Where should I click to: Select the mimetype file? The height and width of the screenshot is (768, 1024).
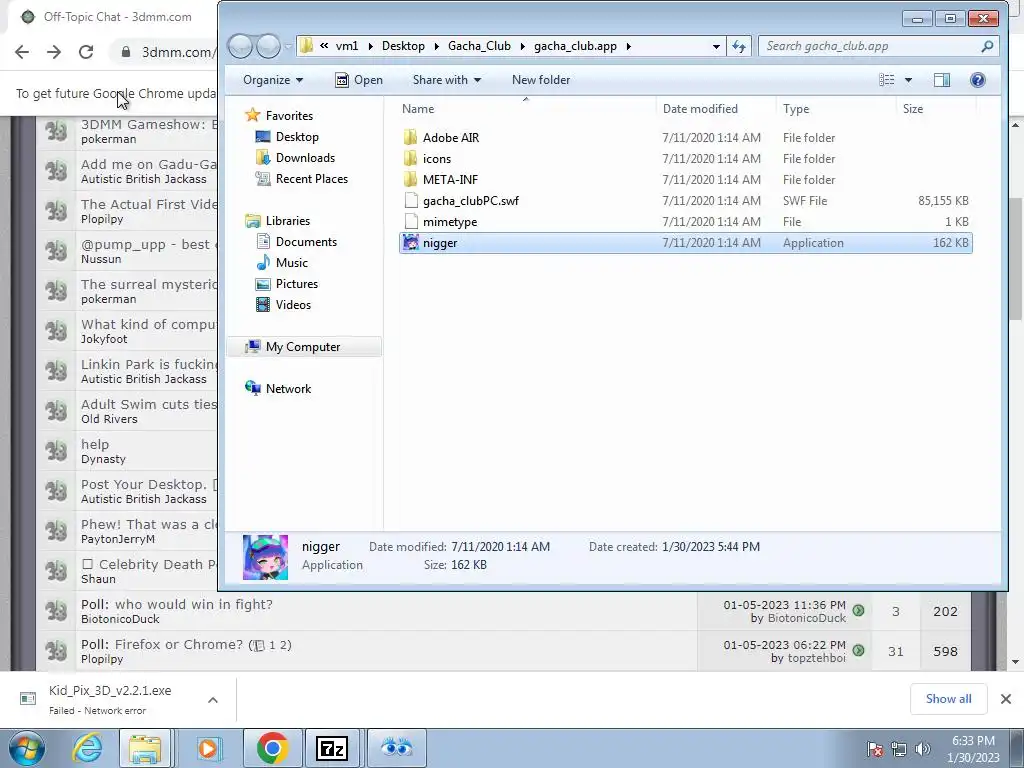pyautogui.click(x=450, y=221)
